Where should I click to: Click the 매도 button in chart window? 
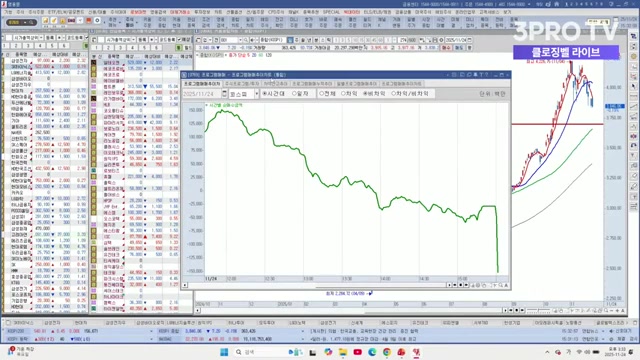click(459, 48)
